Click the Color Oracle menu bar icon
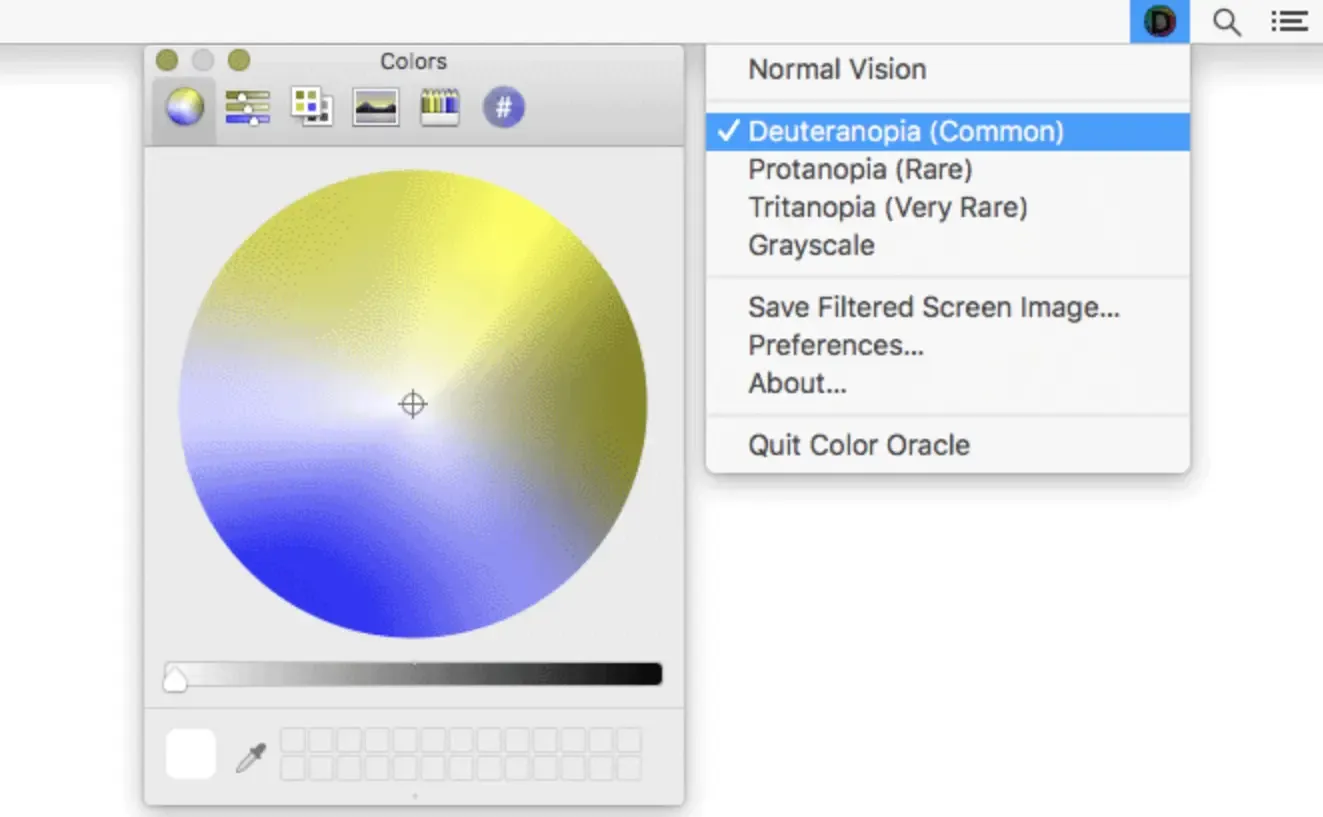 [1159, 21]
